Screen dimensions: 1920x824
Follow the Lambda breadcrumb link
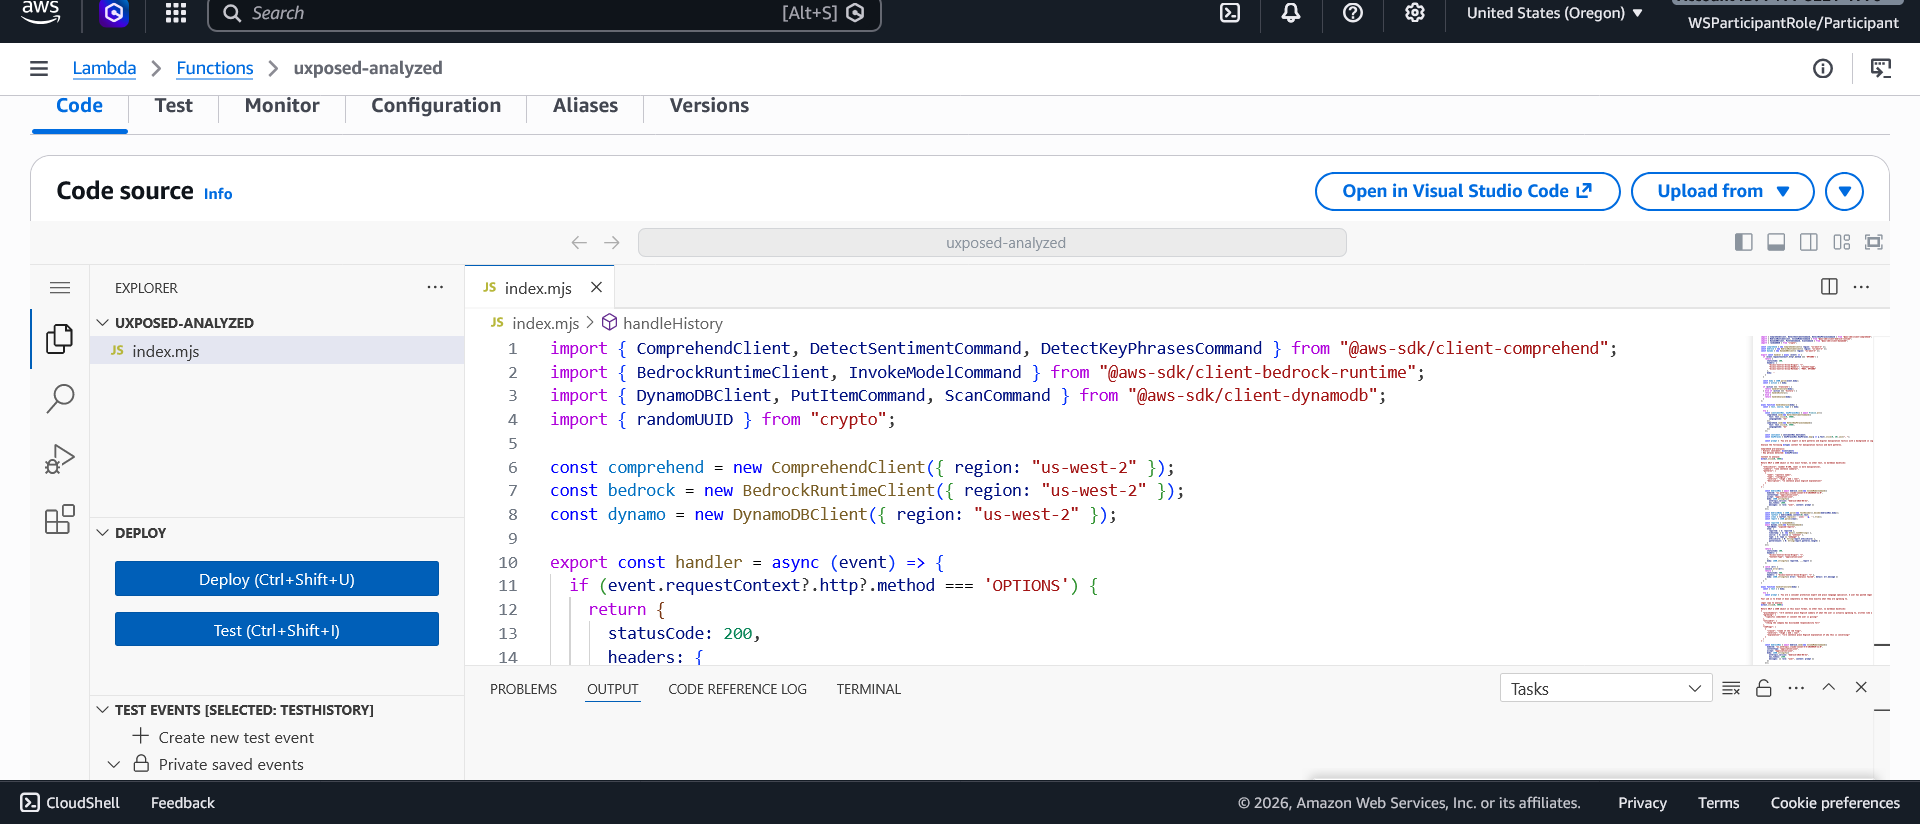click(x=104, y=68)
